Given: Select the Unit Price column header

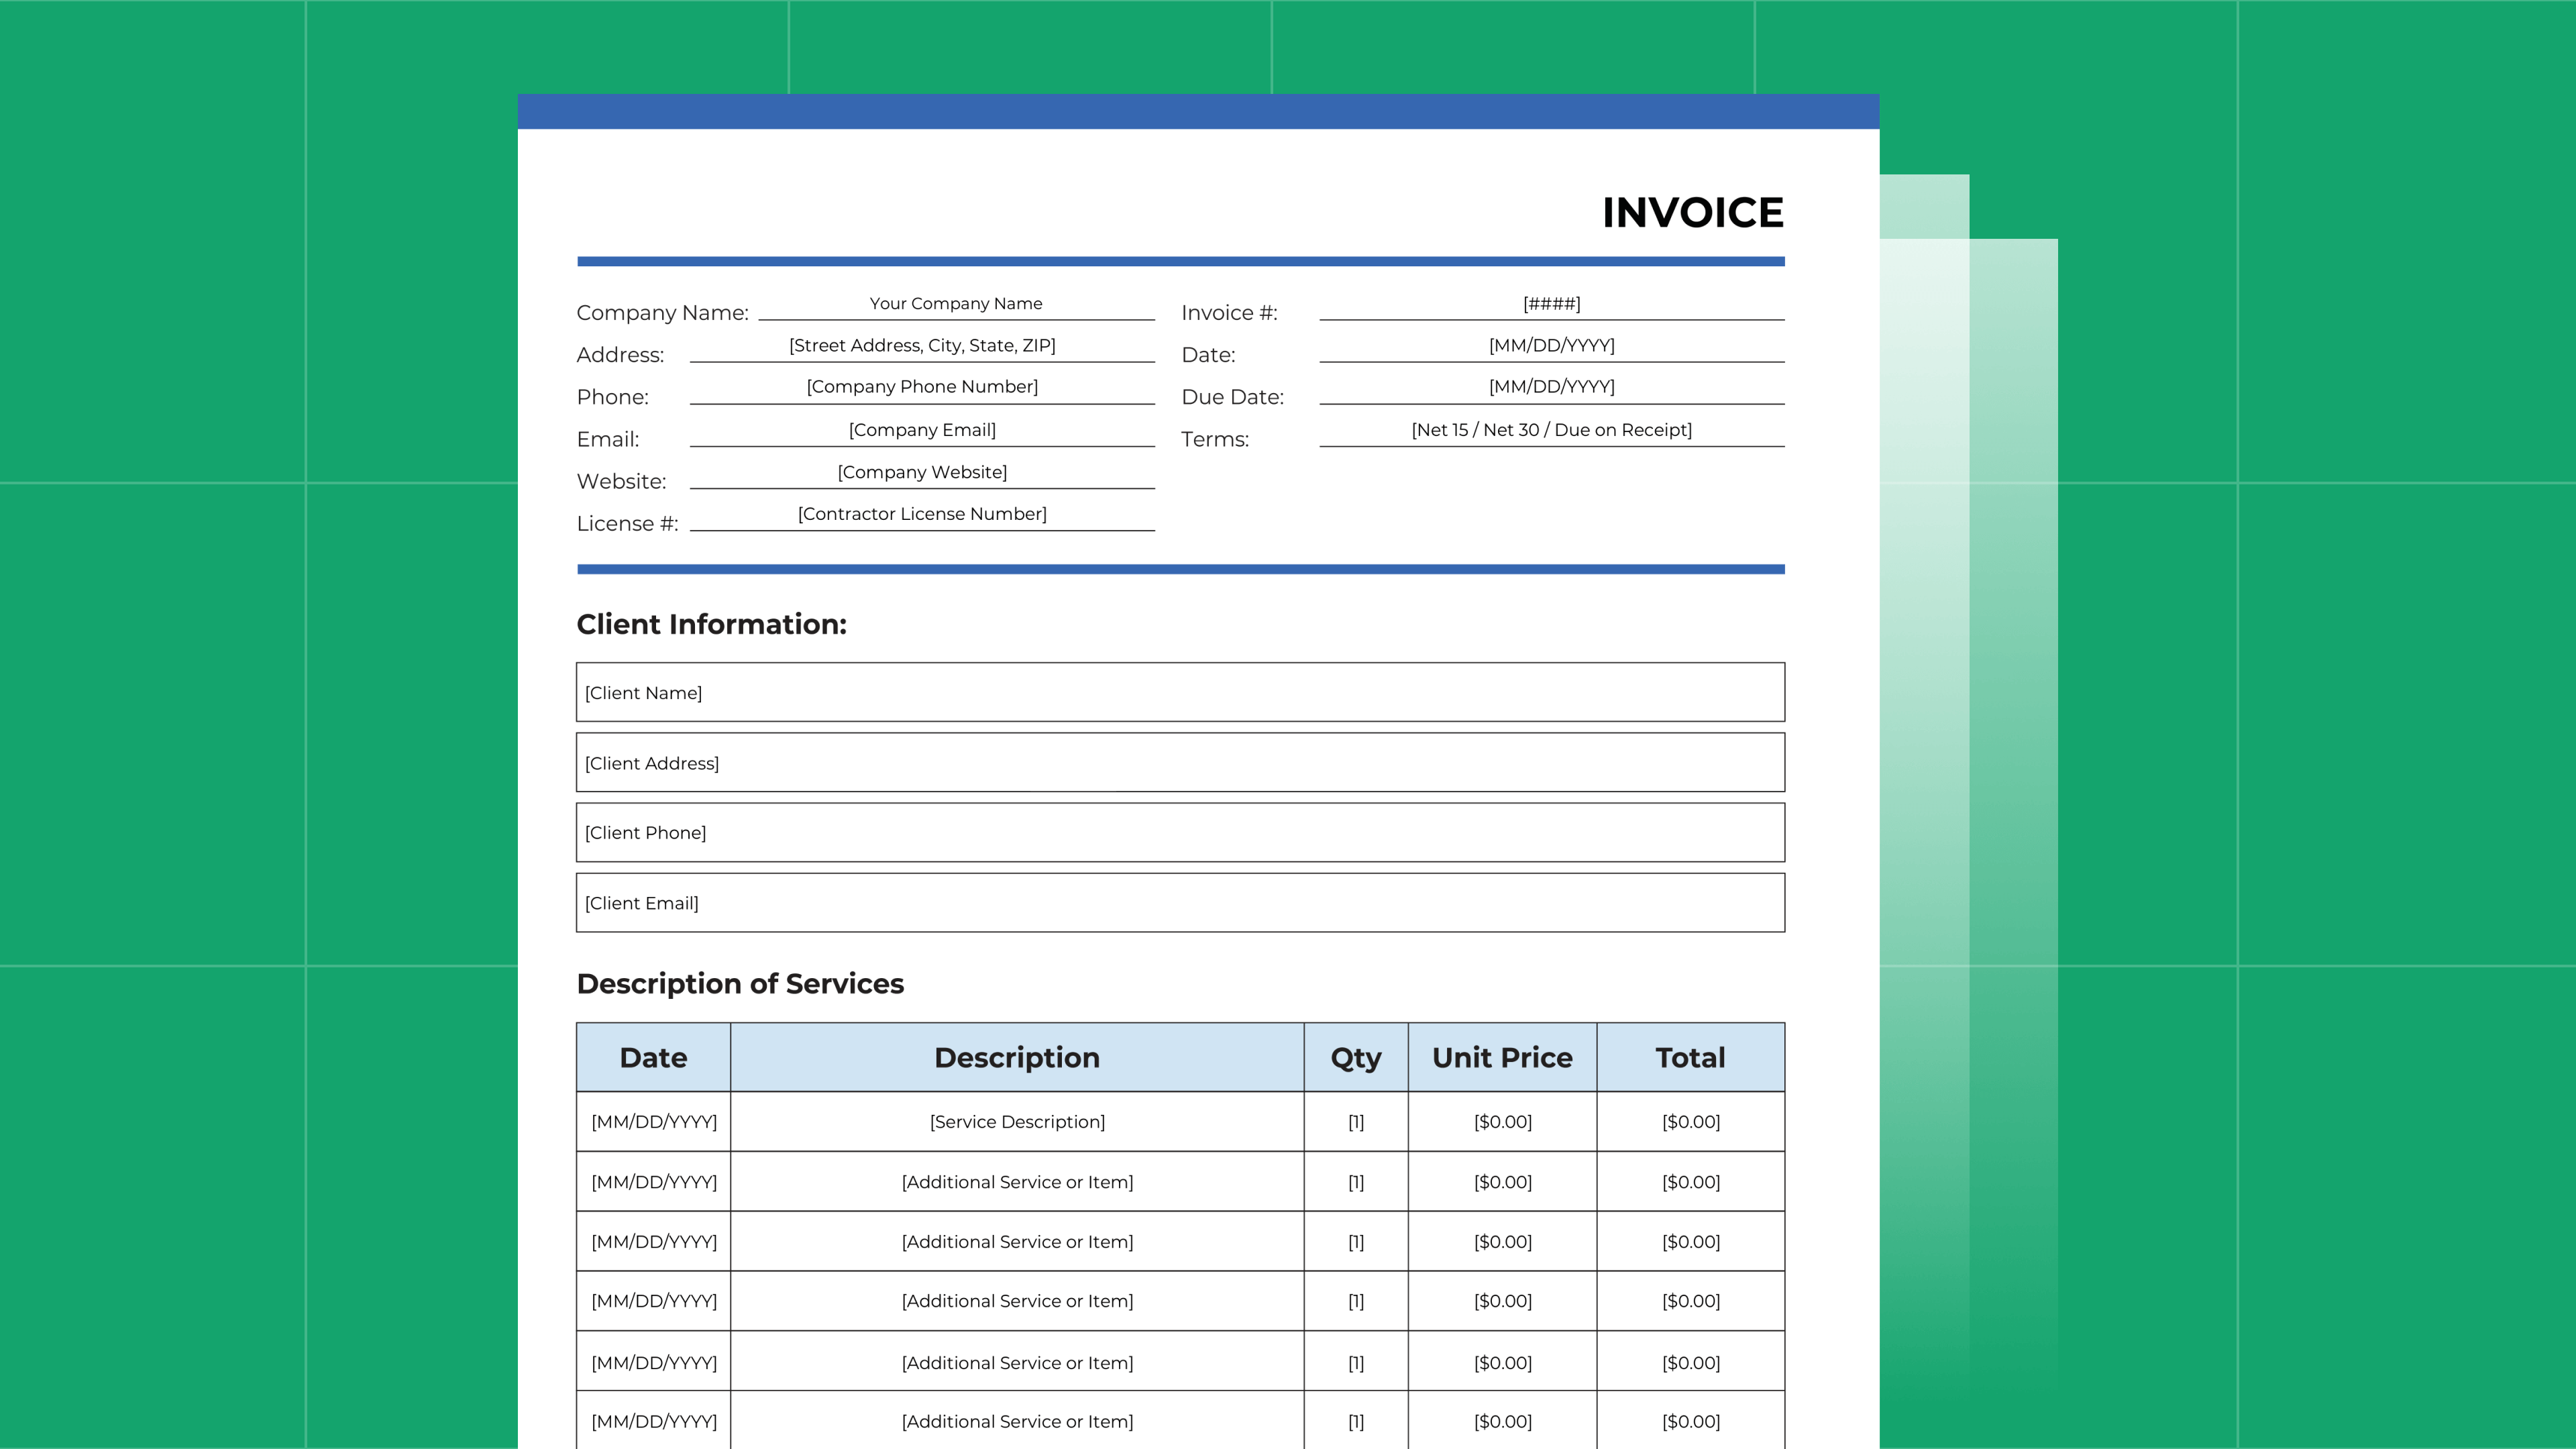Looking at the screenshot, I should (x=1502, y=1057).
